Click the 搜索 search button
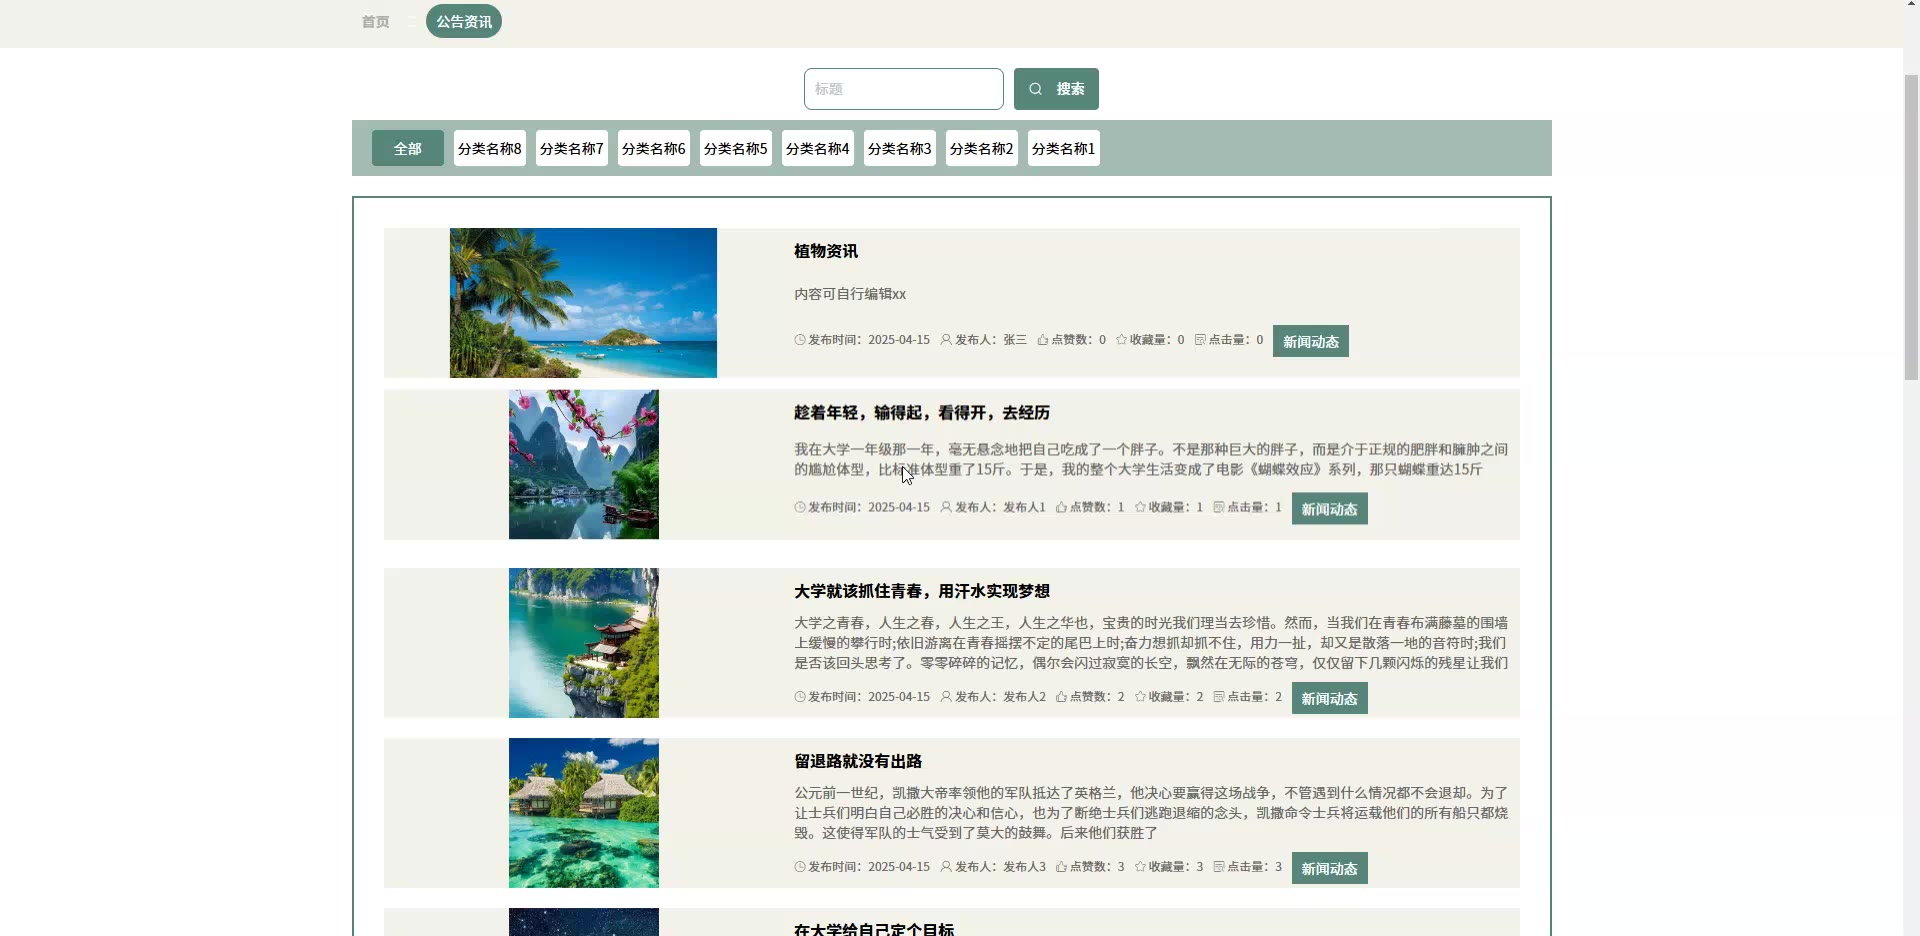The image size is (1920, 936). 1056,89
